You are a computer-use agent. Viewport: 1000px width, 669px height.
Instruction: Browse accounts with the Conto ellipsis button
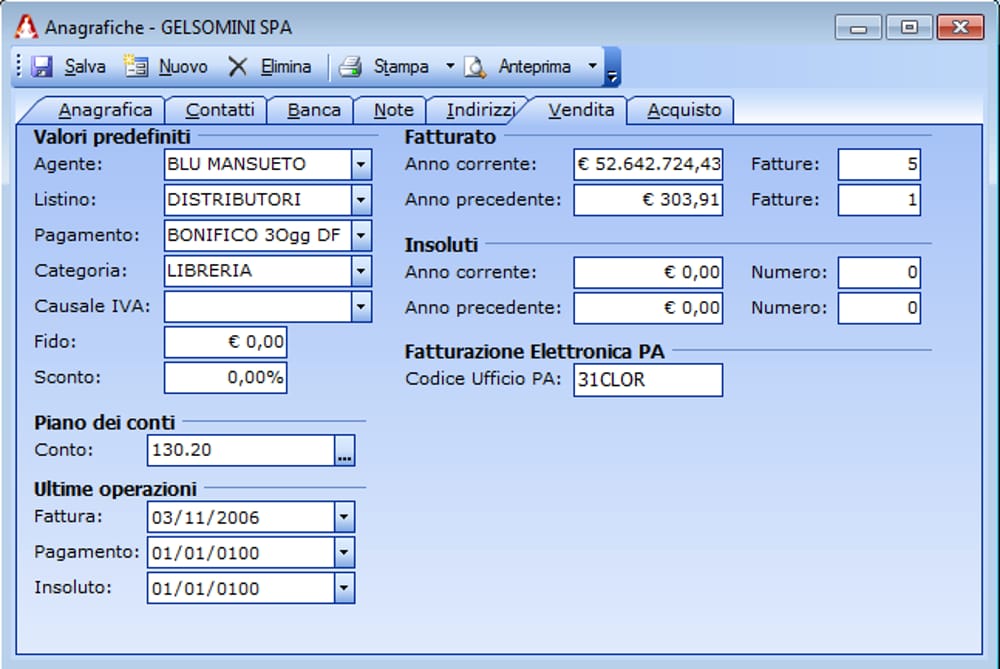(344, 451)
